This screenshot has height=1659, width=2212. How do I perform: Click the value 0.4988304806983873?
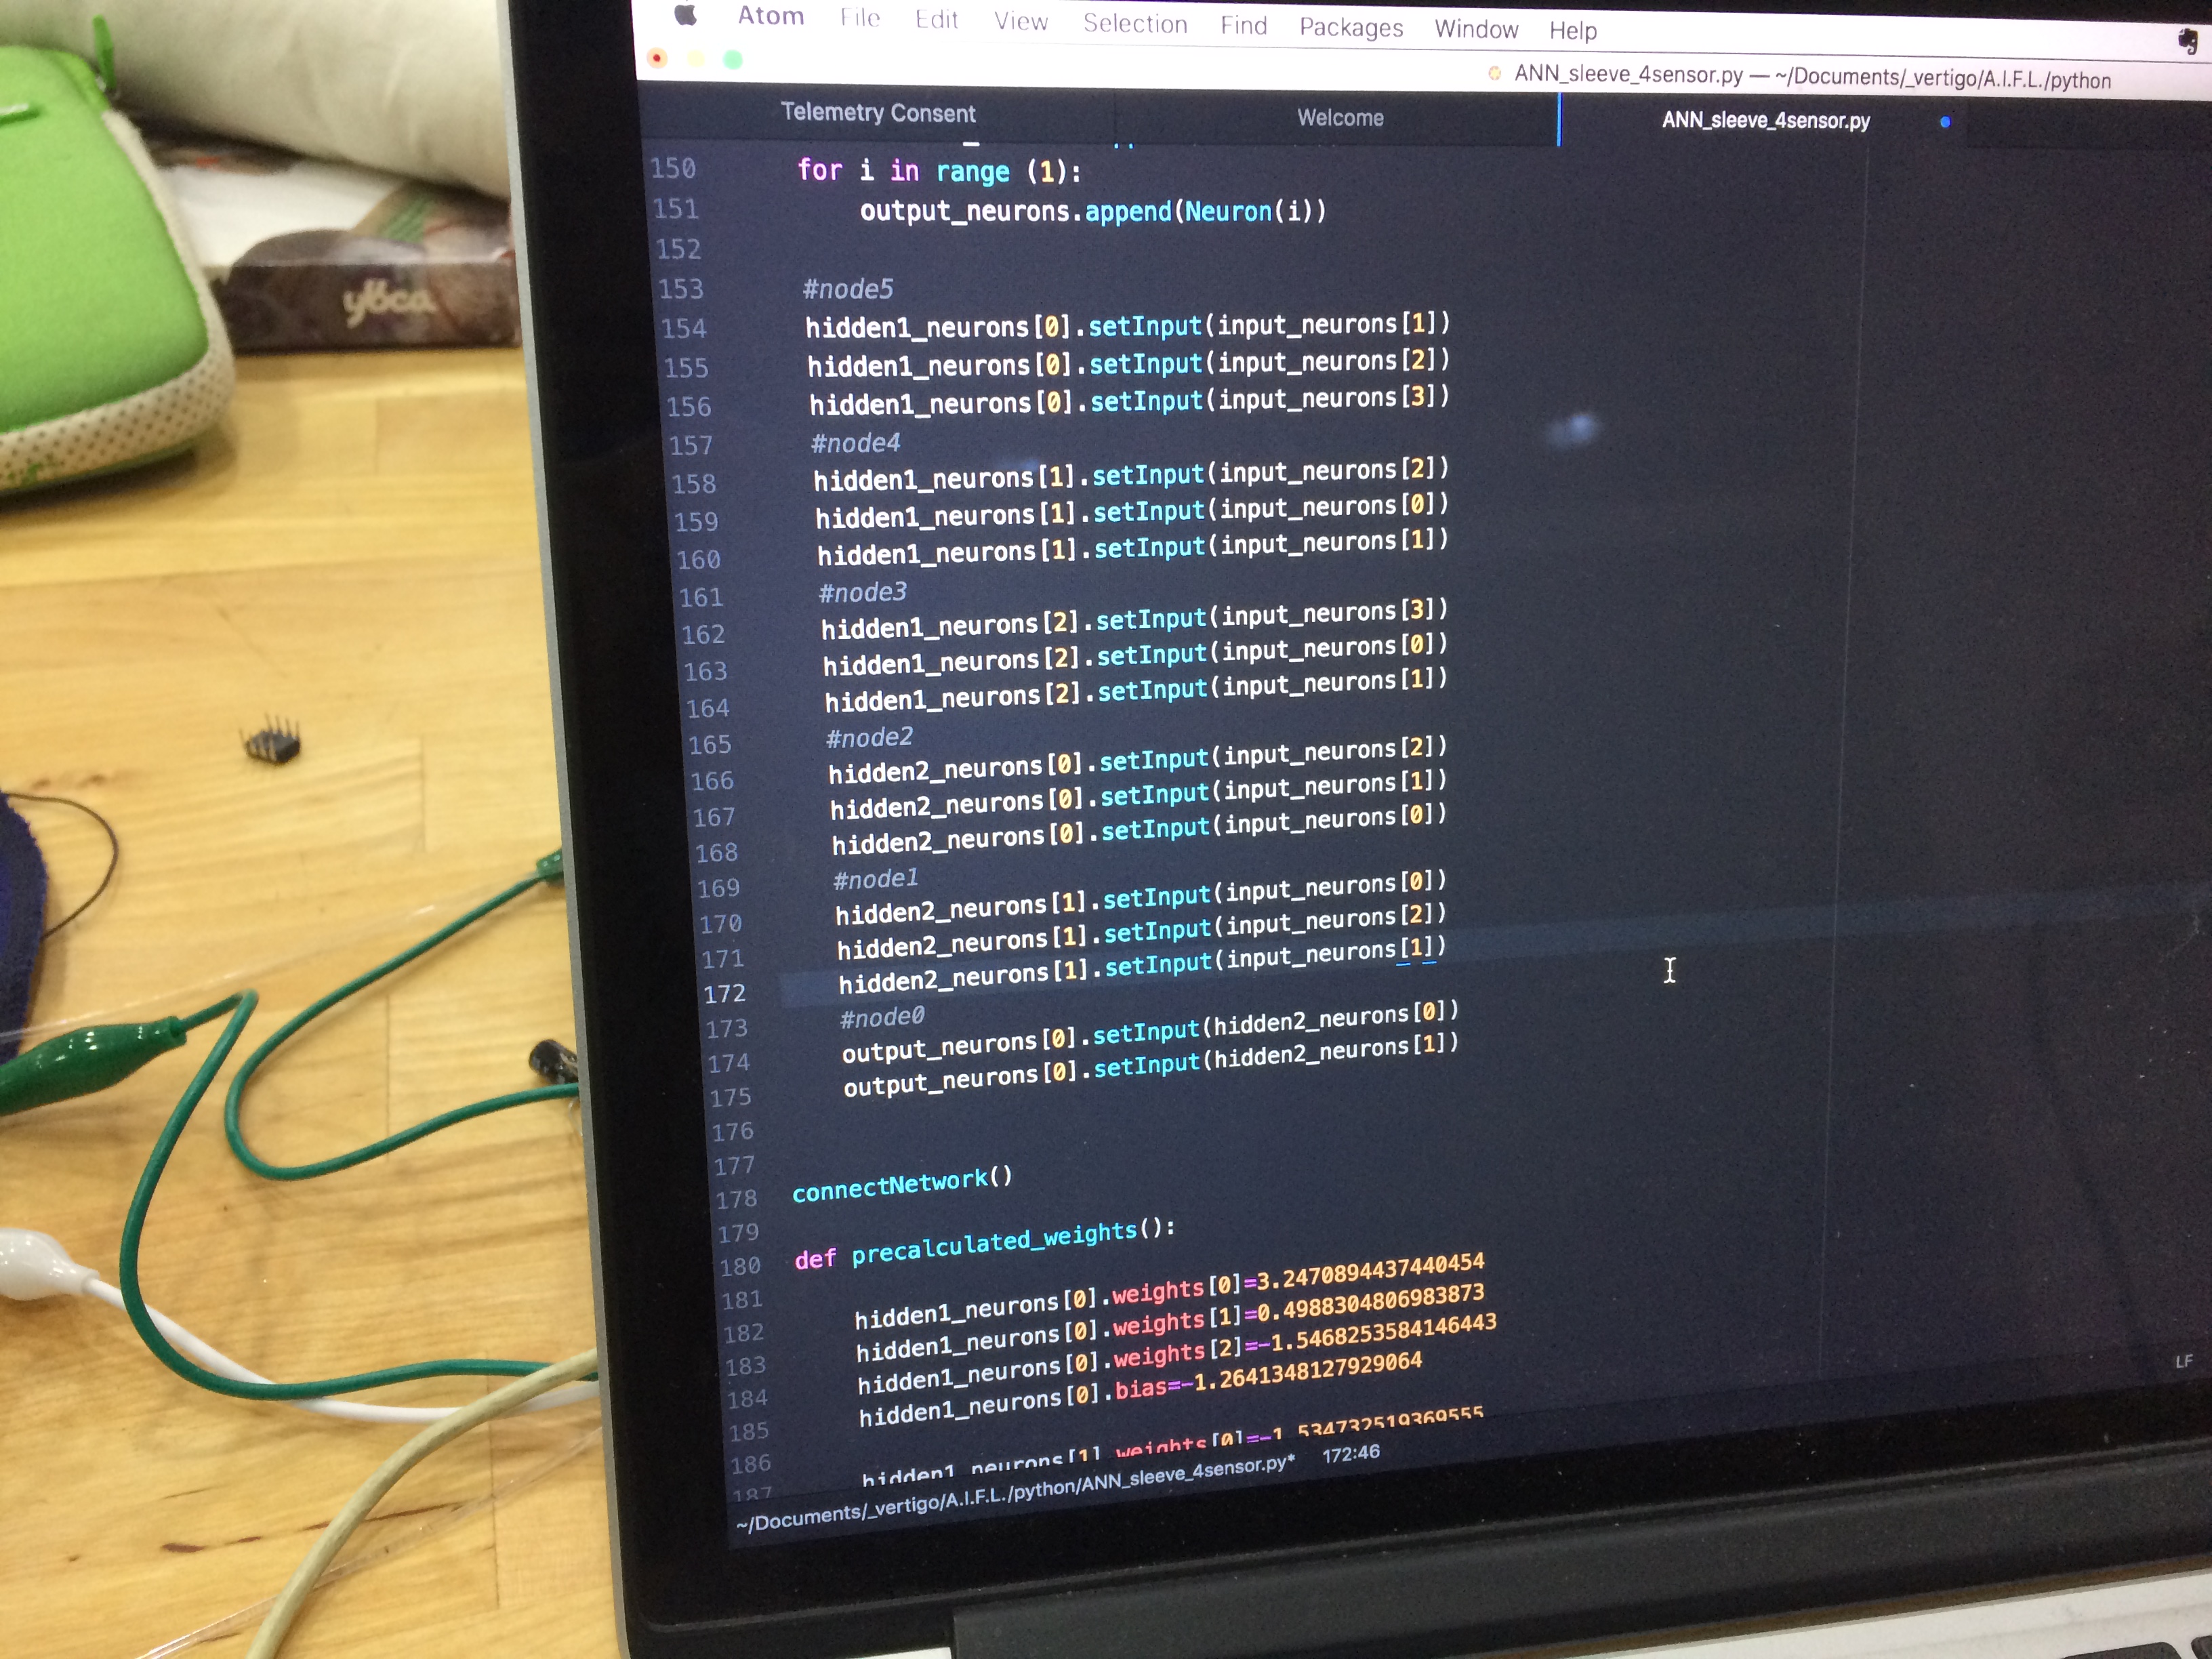pos(1371,1303)
